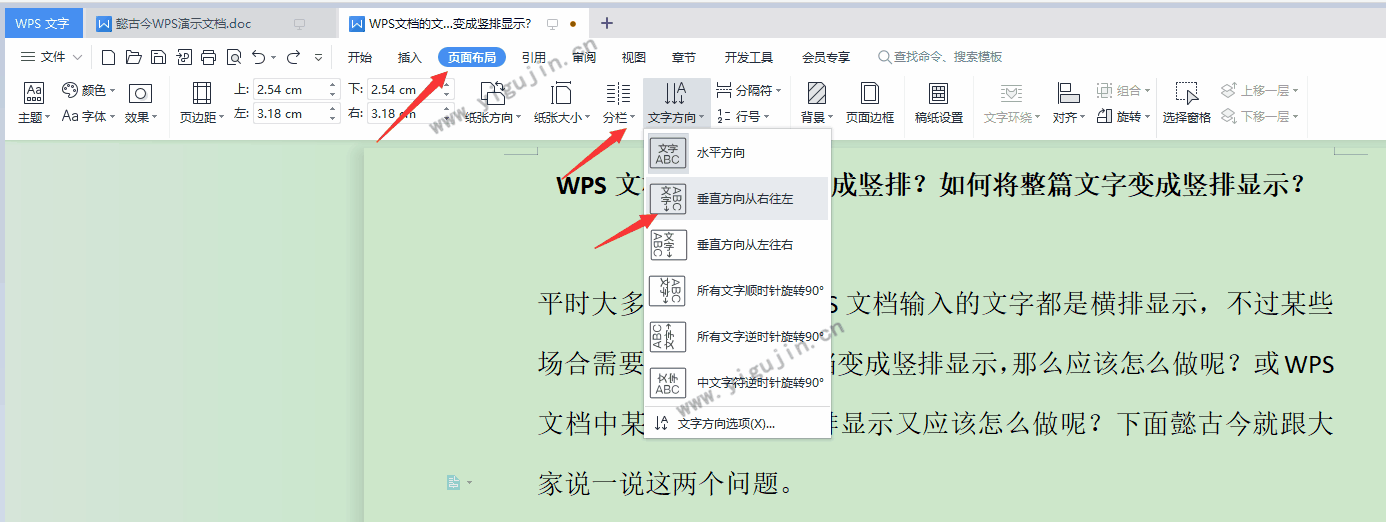The width and height of the screenshot is (1386, 522).
Task: Undo the last action
Action: click(x=258, y=57)
